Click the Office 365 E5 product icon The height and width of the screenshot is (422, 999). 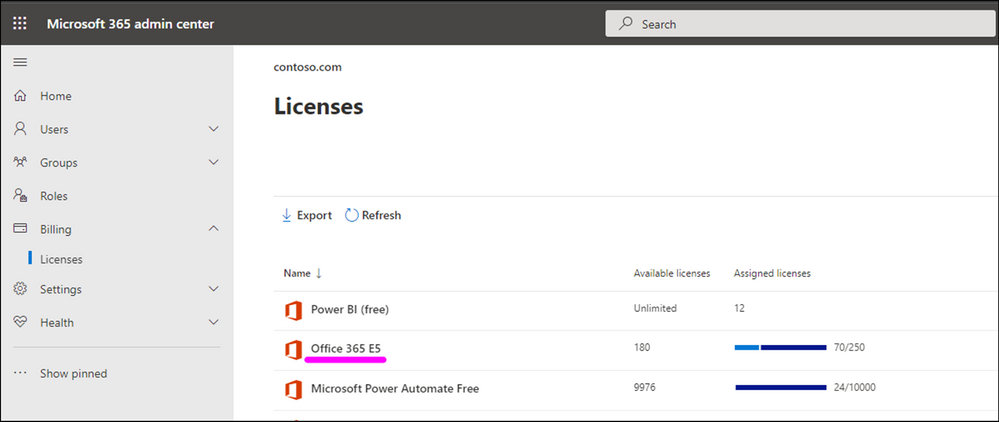(x=293, y=350)
